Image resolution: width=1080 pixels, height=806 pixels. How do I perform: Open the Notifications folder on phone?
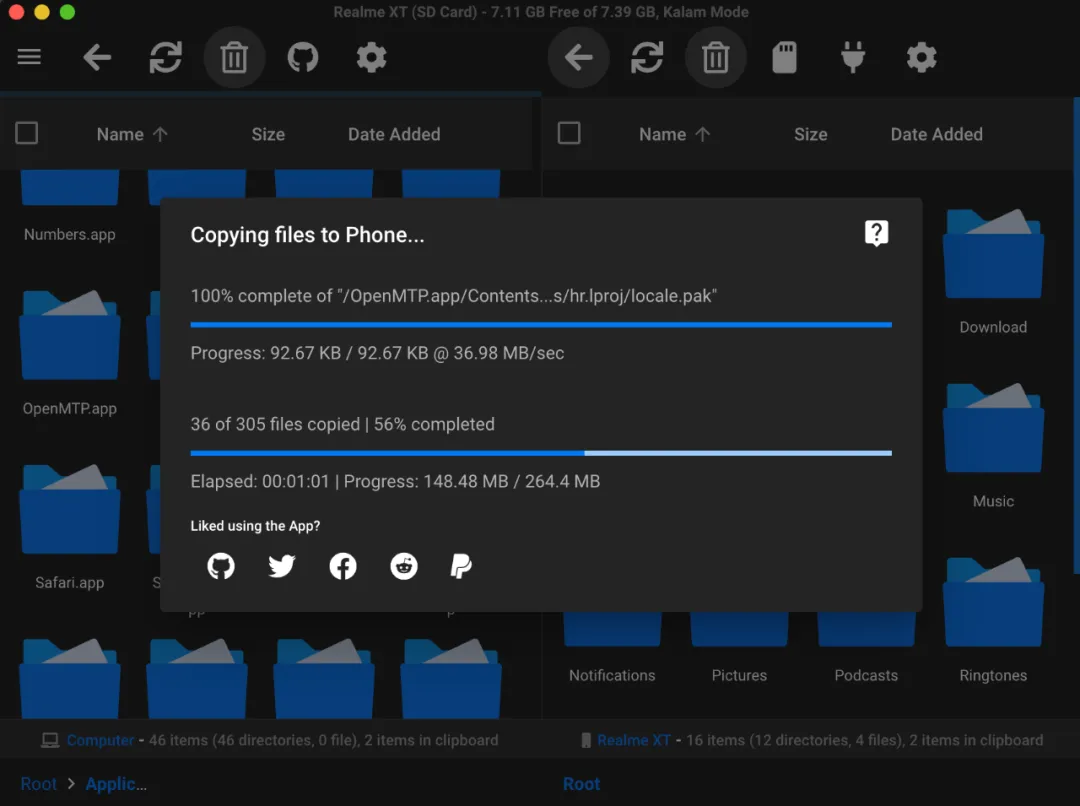[x=612, y=648]
